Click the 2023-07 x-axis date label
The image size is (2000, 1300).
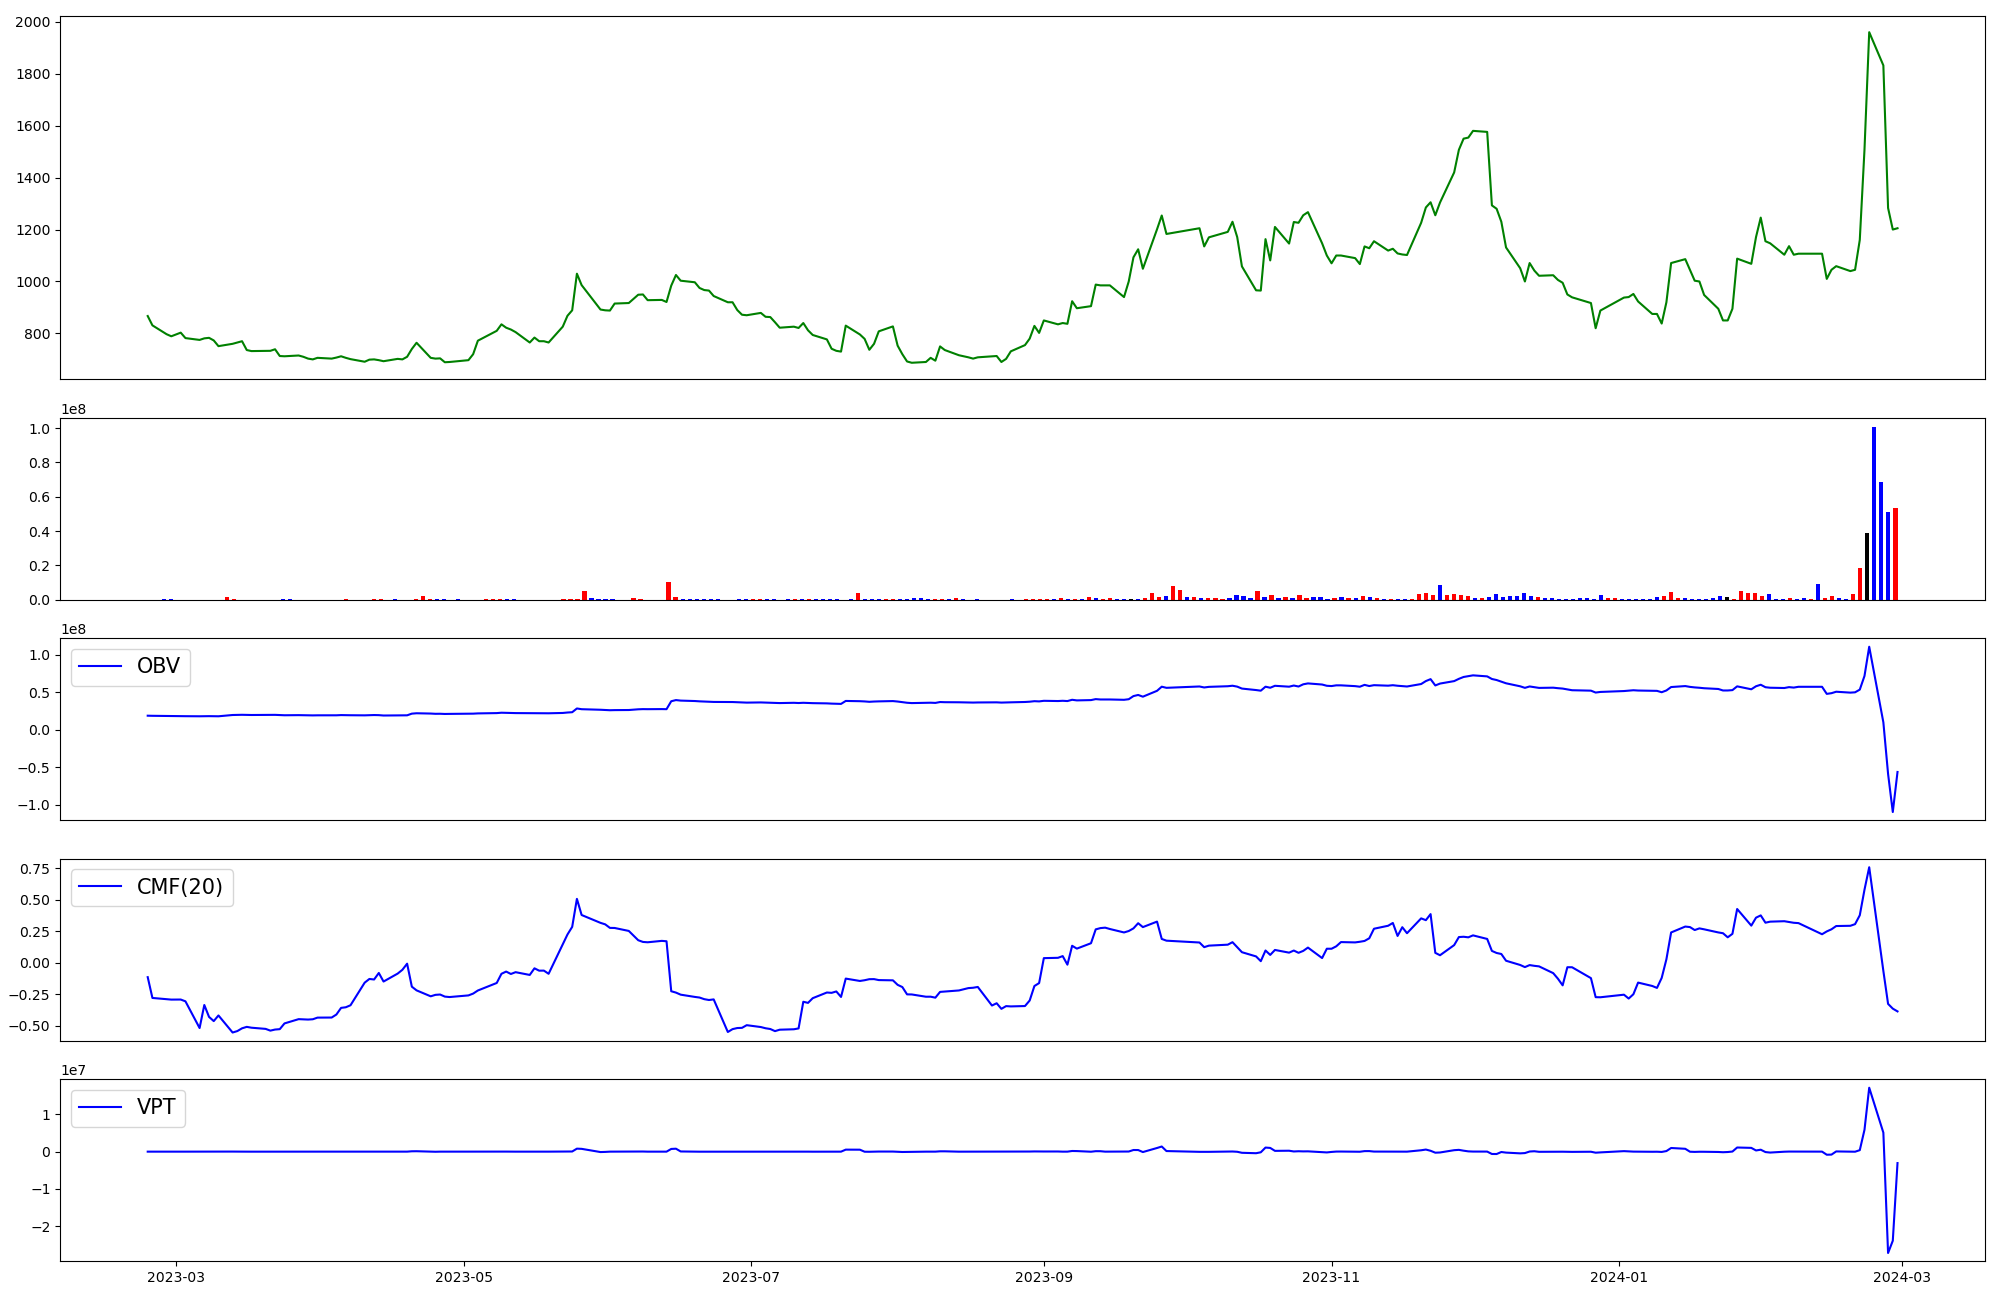coord(751,1277)
